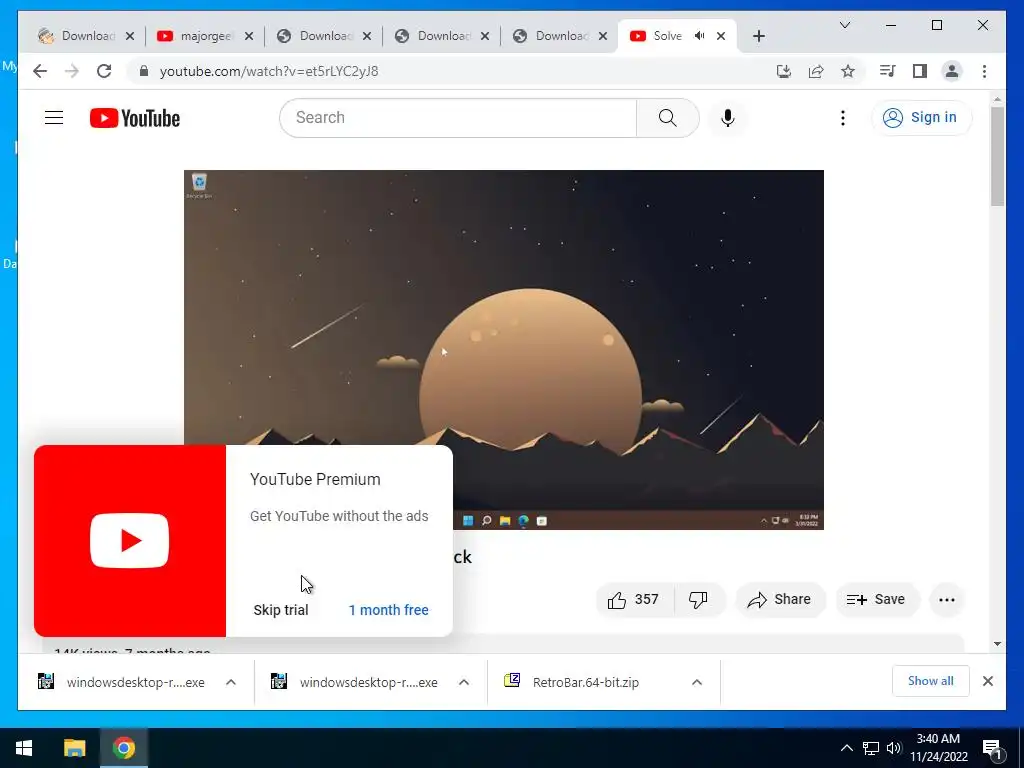Open RetroBar.64-bit.zip download
The image size is (1024, 768).
[585, 682]
